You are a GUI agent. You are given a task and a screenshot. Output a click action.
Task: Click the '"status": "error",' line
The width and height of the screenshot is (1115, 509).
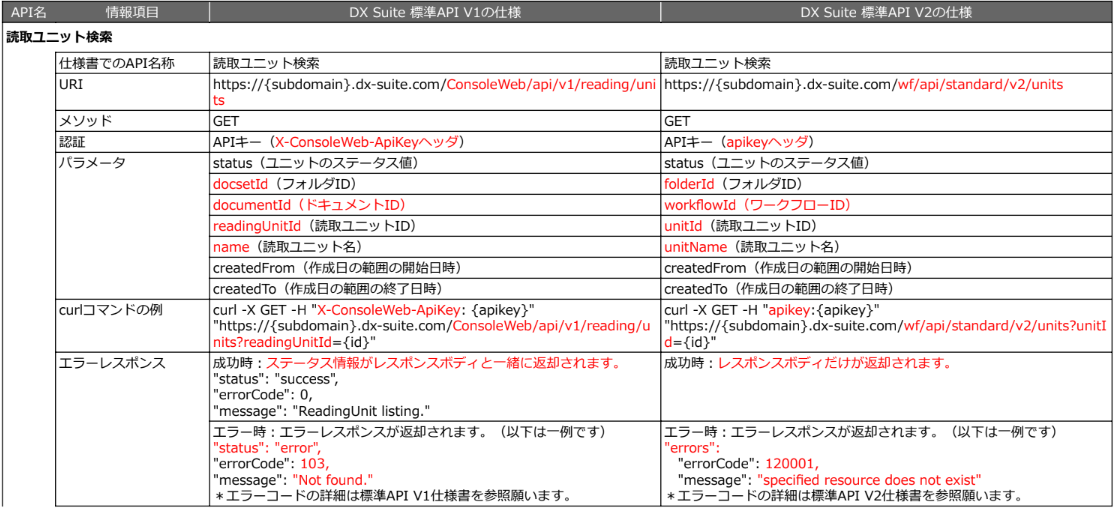pos(268,447)
